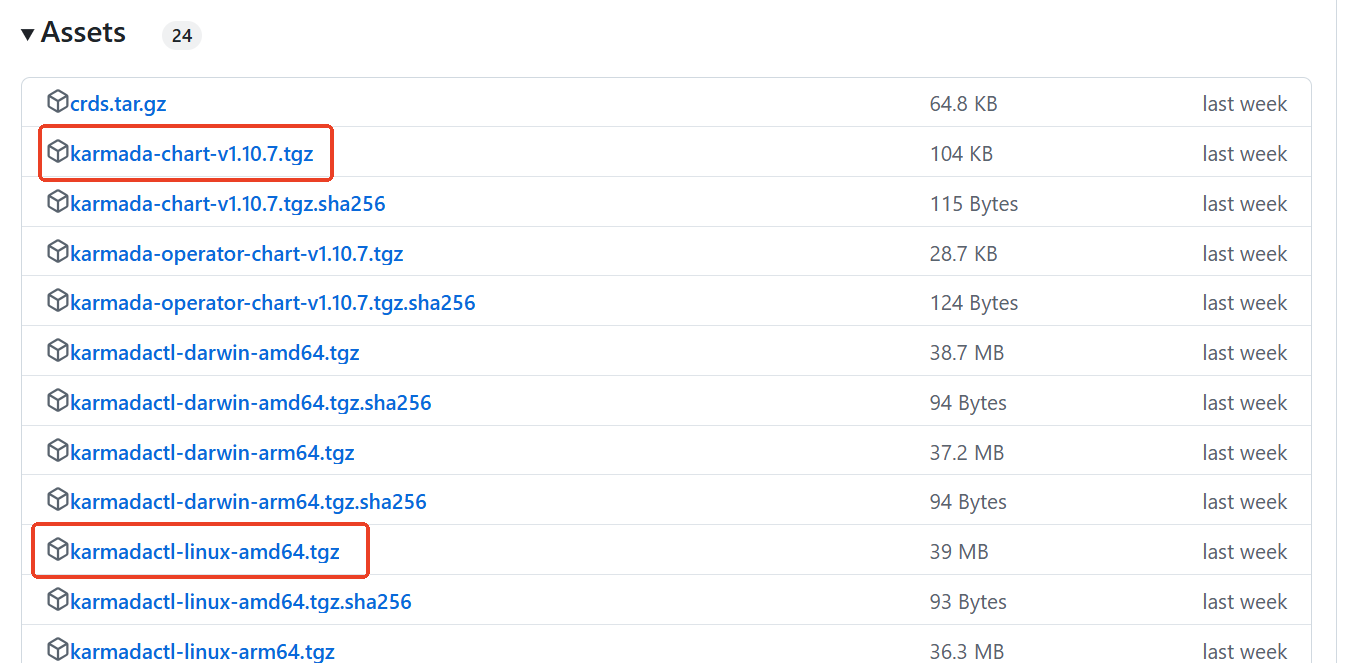
Task: Click package icon beside karmadactl-darwin-arm64.tgz
Action: coord(57,451)
